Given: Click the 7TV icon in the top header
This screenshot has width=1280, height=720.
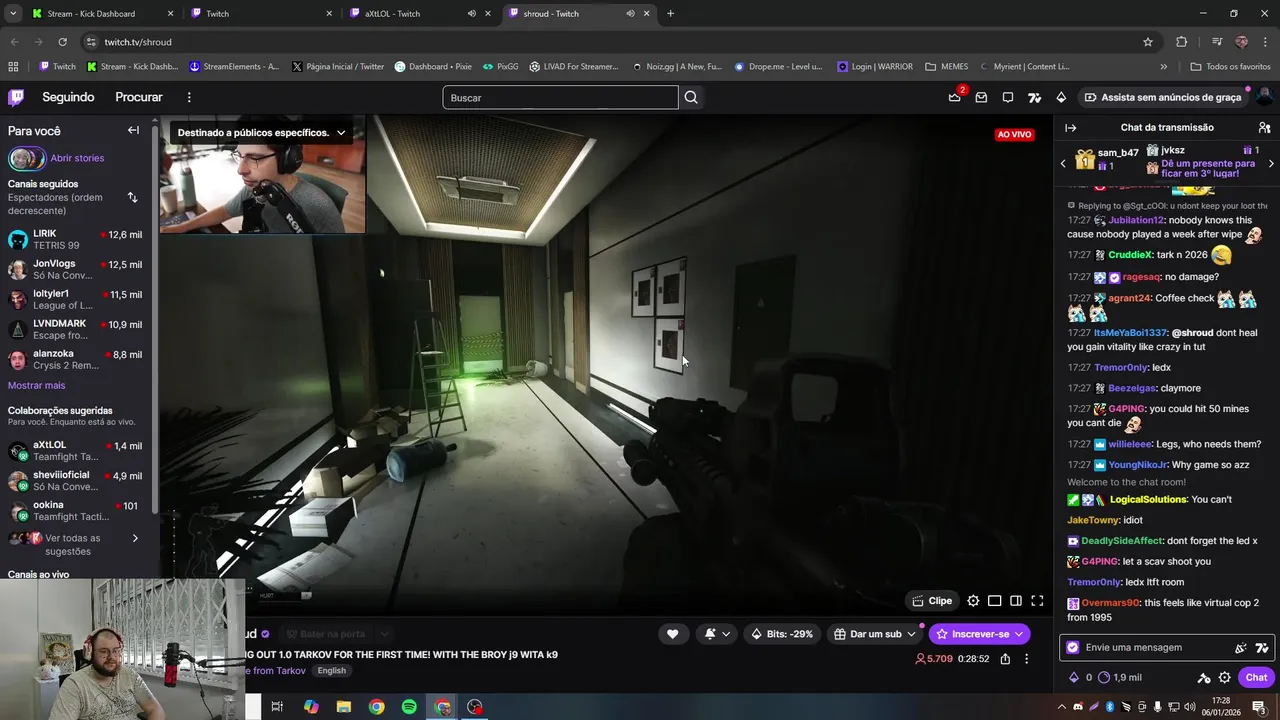Looking at the screenshot, I should [x=1034, y=97].
